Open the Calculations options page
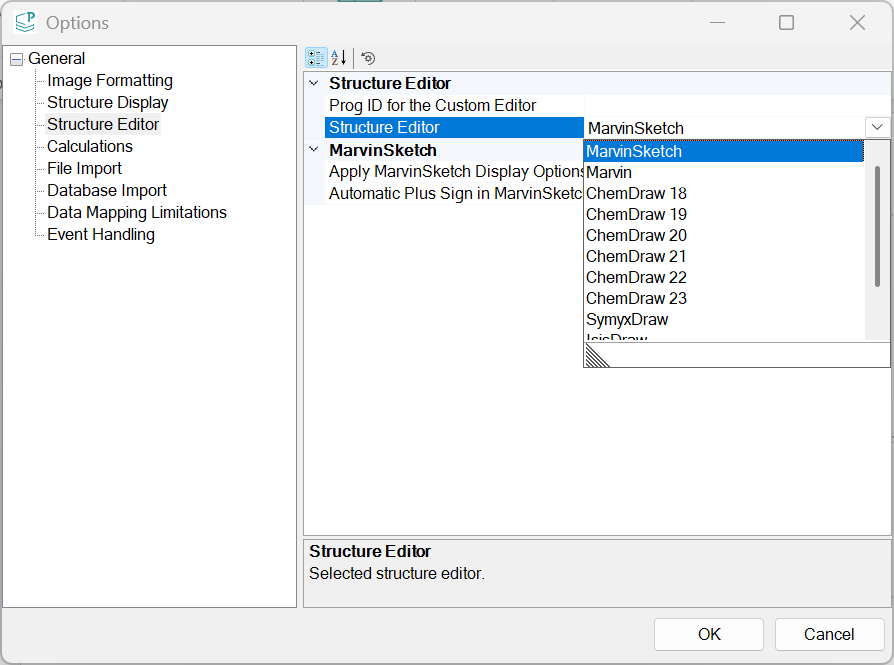 coord(90,147)
